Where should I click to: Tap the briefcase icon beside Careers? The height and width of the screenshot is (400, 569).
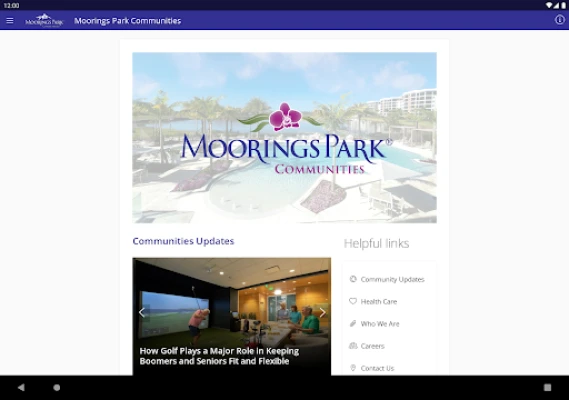(353, 346)
